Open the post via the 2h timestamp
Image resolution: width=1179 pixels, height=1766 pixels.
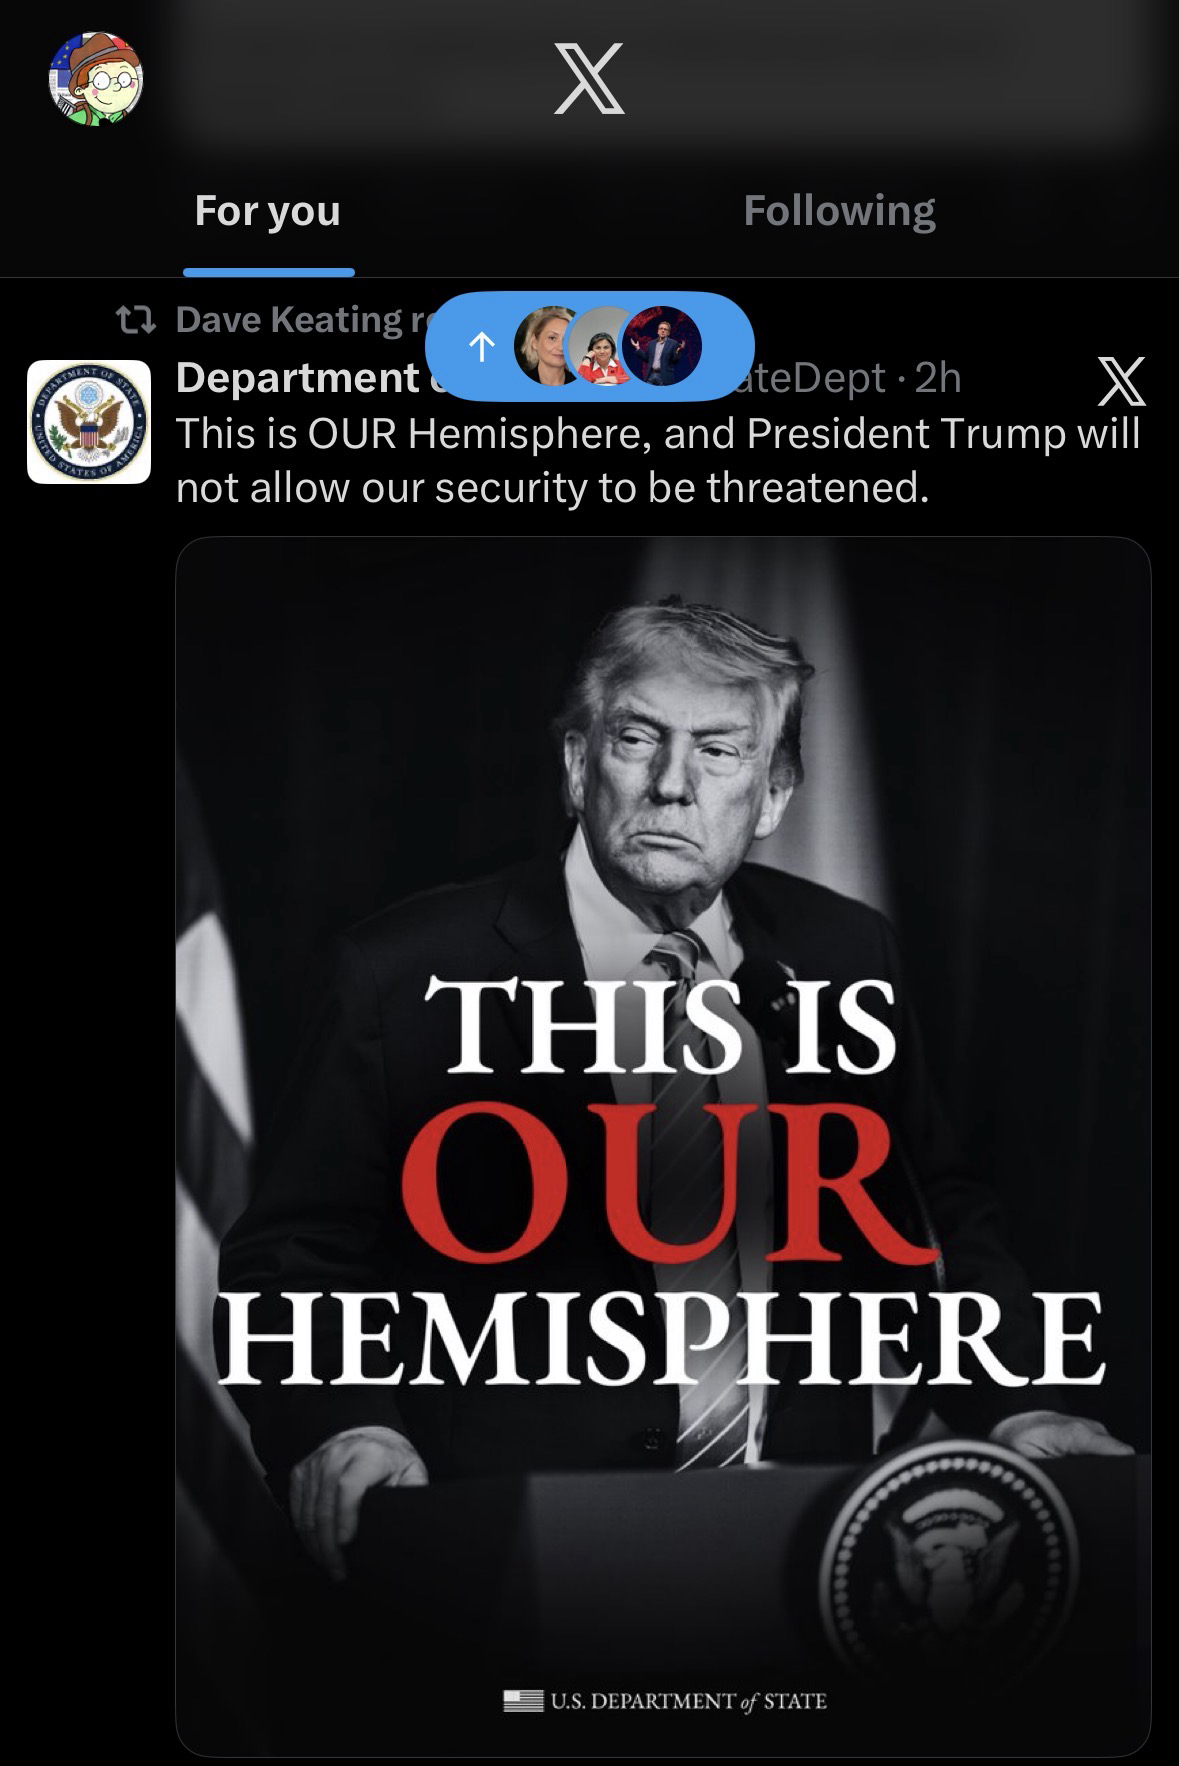pos(938,378)
